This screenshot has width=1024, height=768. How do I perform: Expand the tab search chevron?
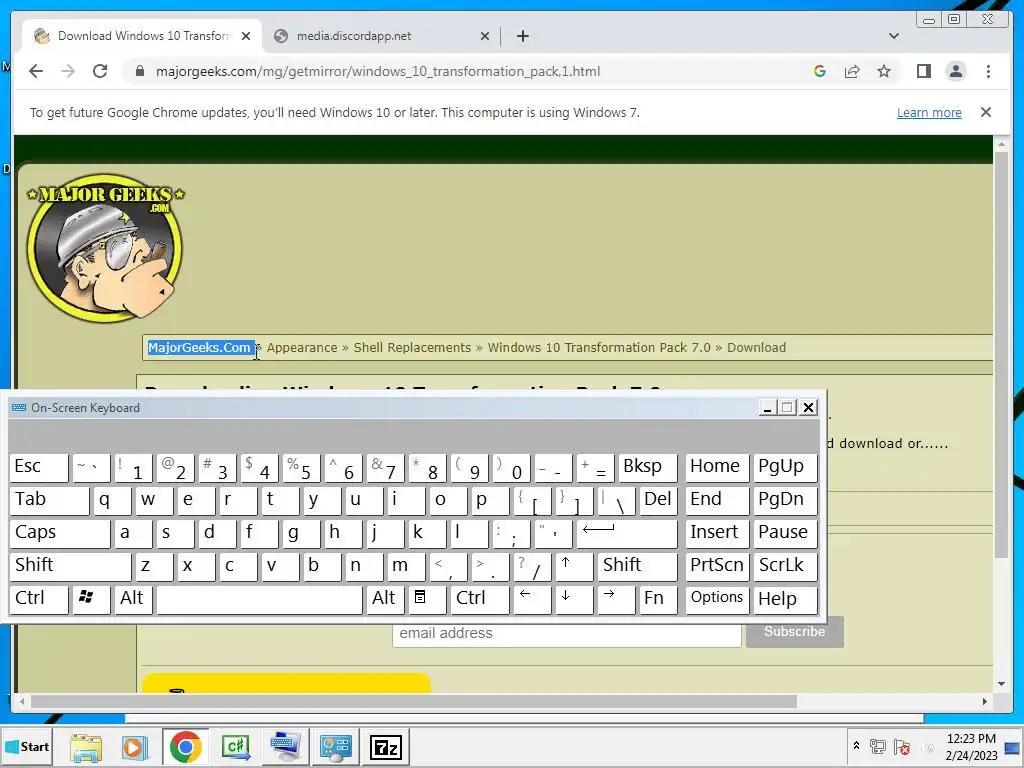pos(894,36)
